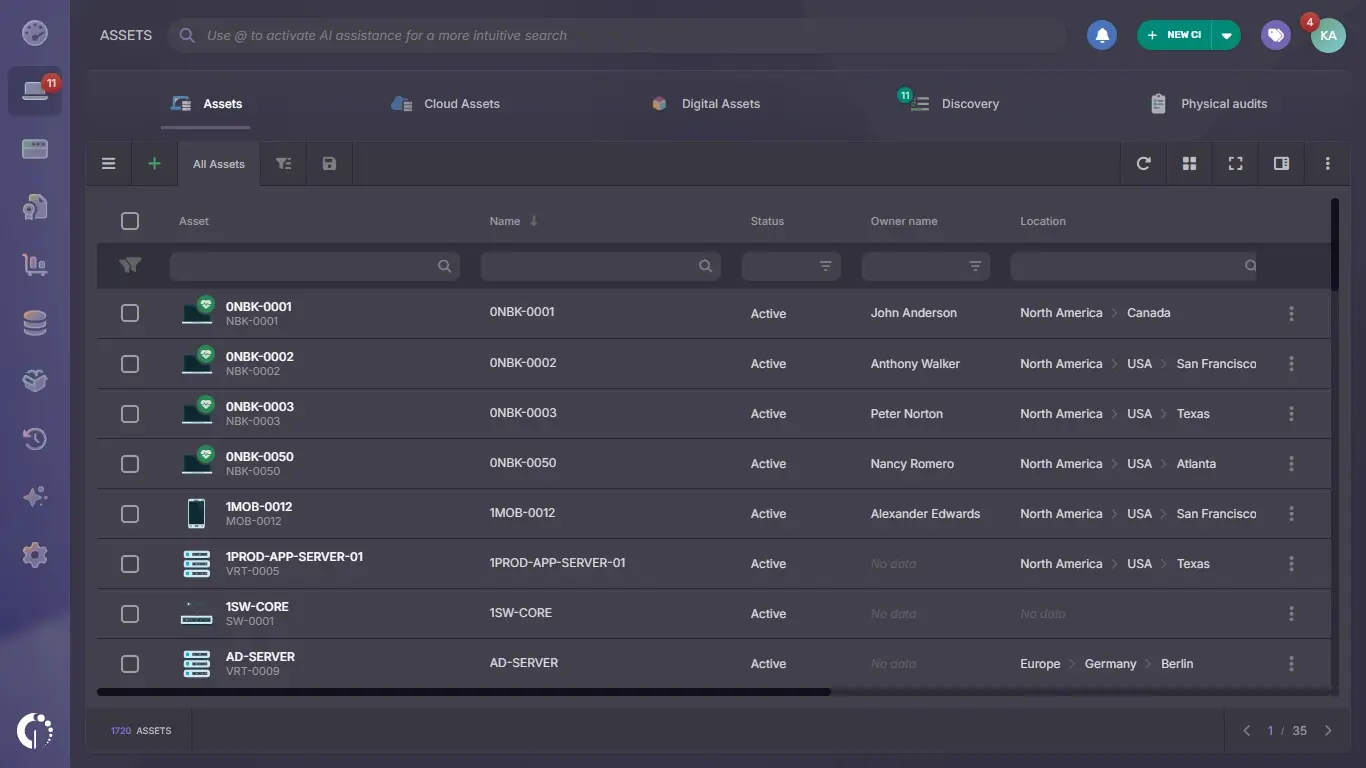This screenshot has width=1366, height=768.
Task: Save the current view with disk icon
Action: point(329,163)
